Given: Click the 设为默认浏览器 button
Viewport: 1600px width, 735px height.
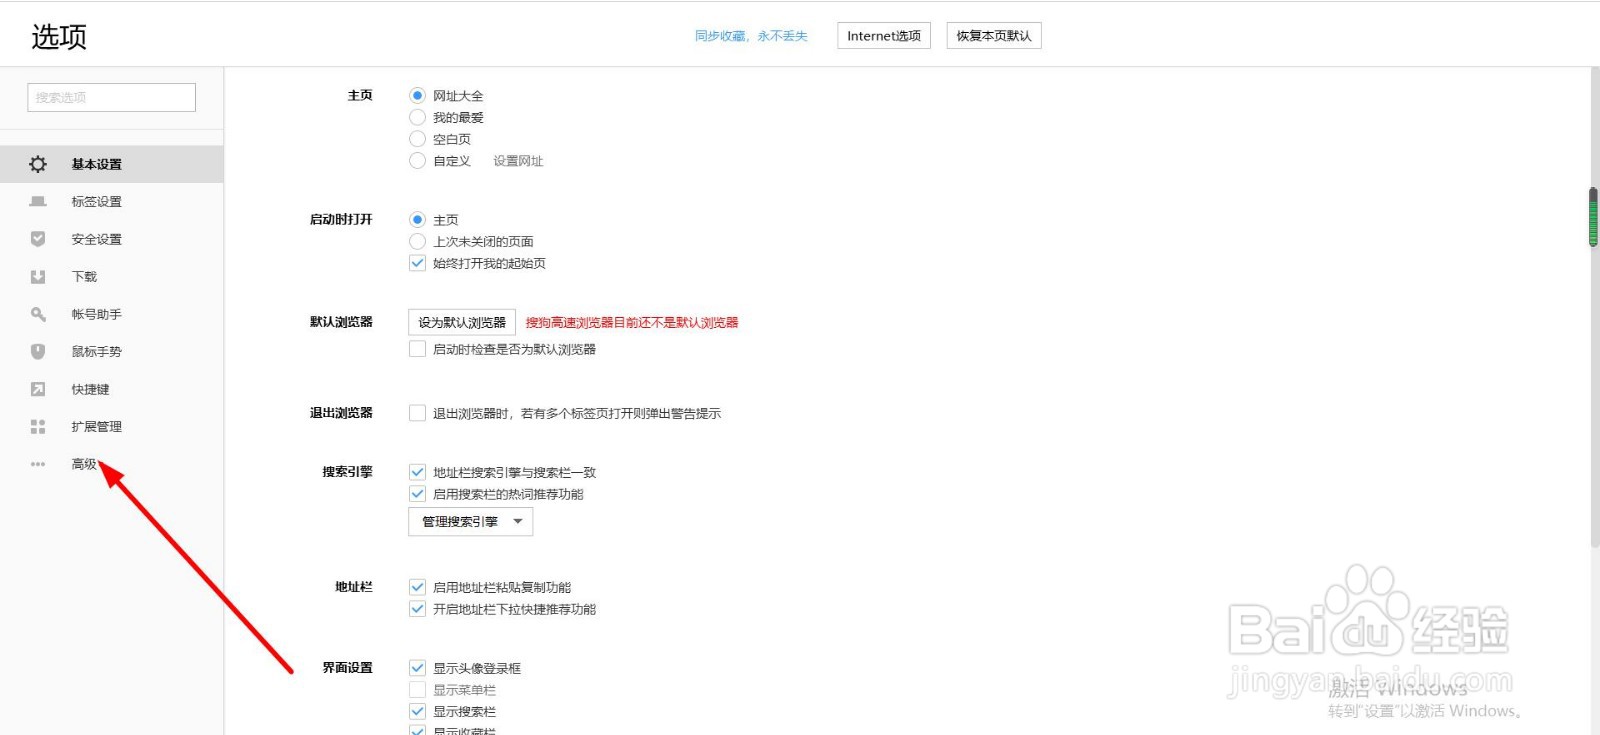Looking at the screenshot, I should [462, 322].
